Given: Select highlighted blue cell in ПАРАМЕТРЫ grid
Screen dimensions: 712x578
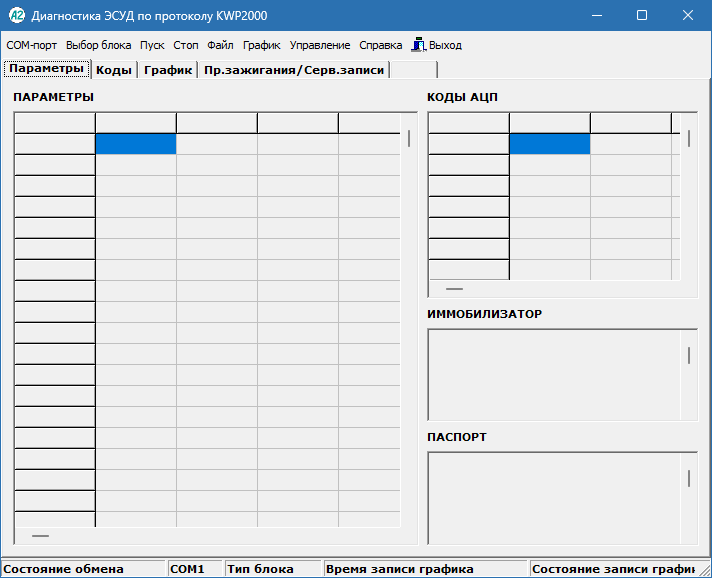Looking at the screenshot, I should point(136,144).
